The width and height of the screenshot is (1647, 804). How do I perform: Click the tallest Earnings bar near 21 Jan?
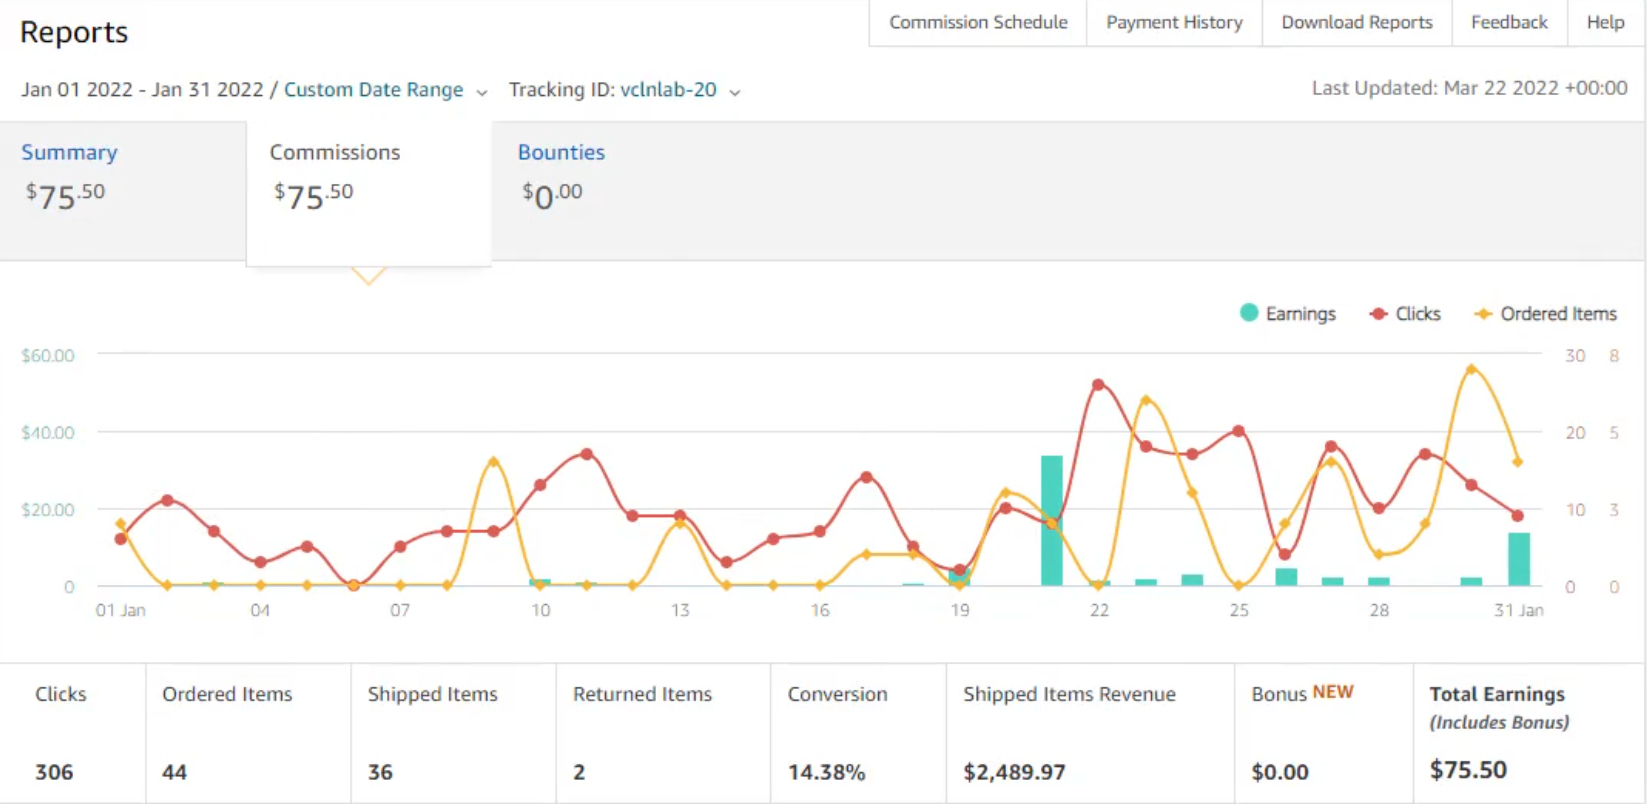point(1052,521)
